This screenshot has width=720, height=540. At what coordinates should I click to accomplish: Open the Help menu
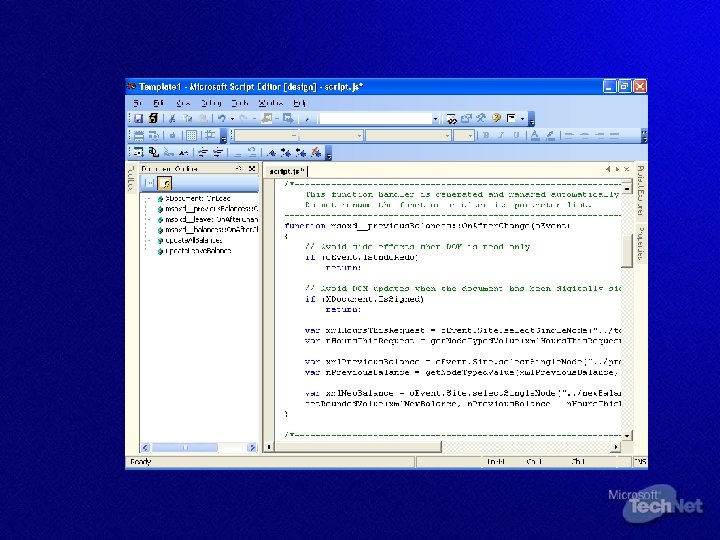299,103
